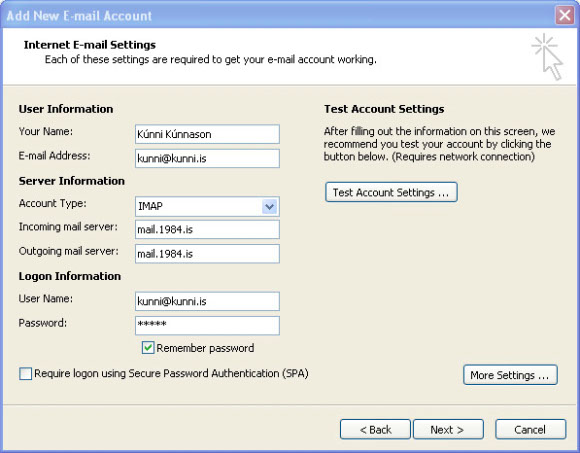Open the Account Type dropdown arrow

click(270, 206)
